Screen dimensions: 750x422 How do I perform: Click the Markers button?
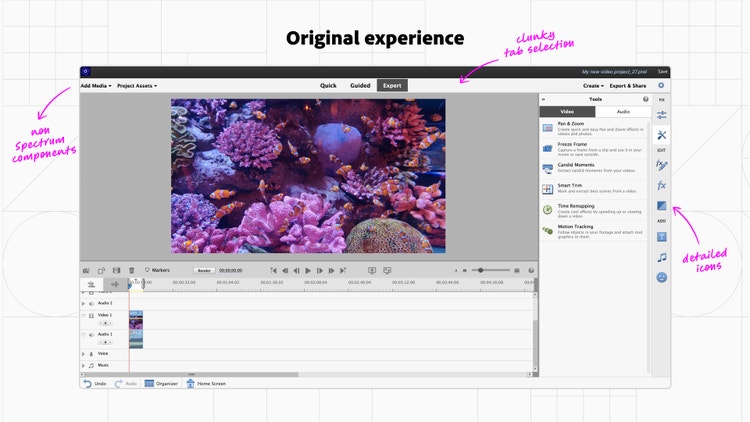point(157,270)
